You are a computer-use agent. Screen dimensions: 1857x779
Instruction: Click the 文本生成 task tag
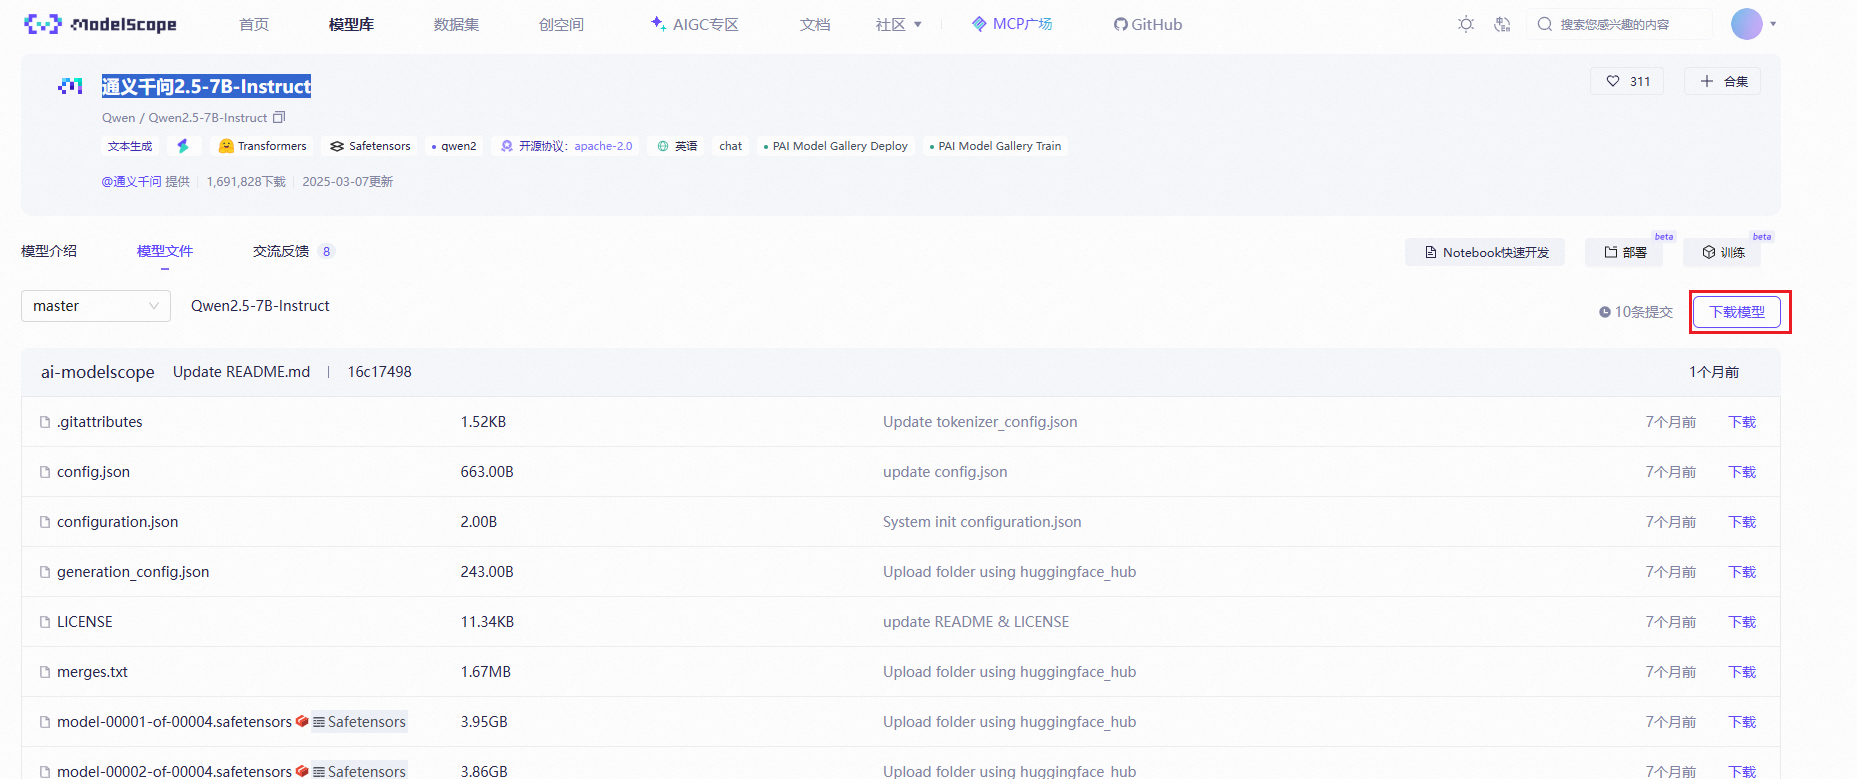(130, 146)
